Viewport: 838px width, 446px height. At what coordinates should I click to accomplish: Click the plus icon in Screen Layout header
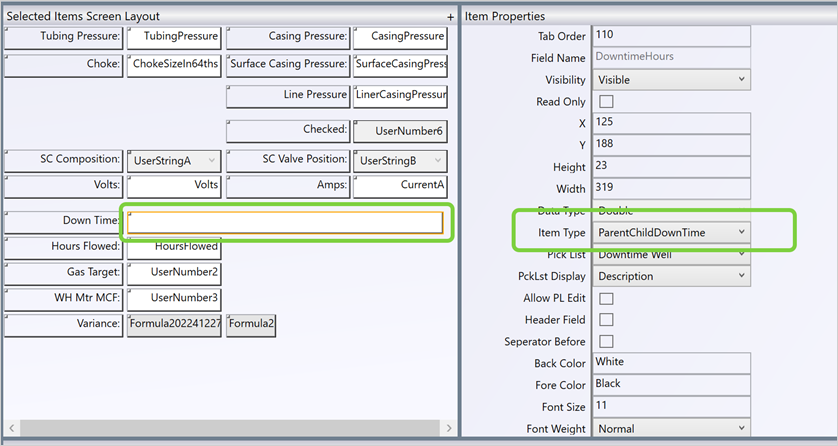tap(450, 17)
